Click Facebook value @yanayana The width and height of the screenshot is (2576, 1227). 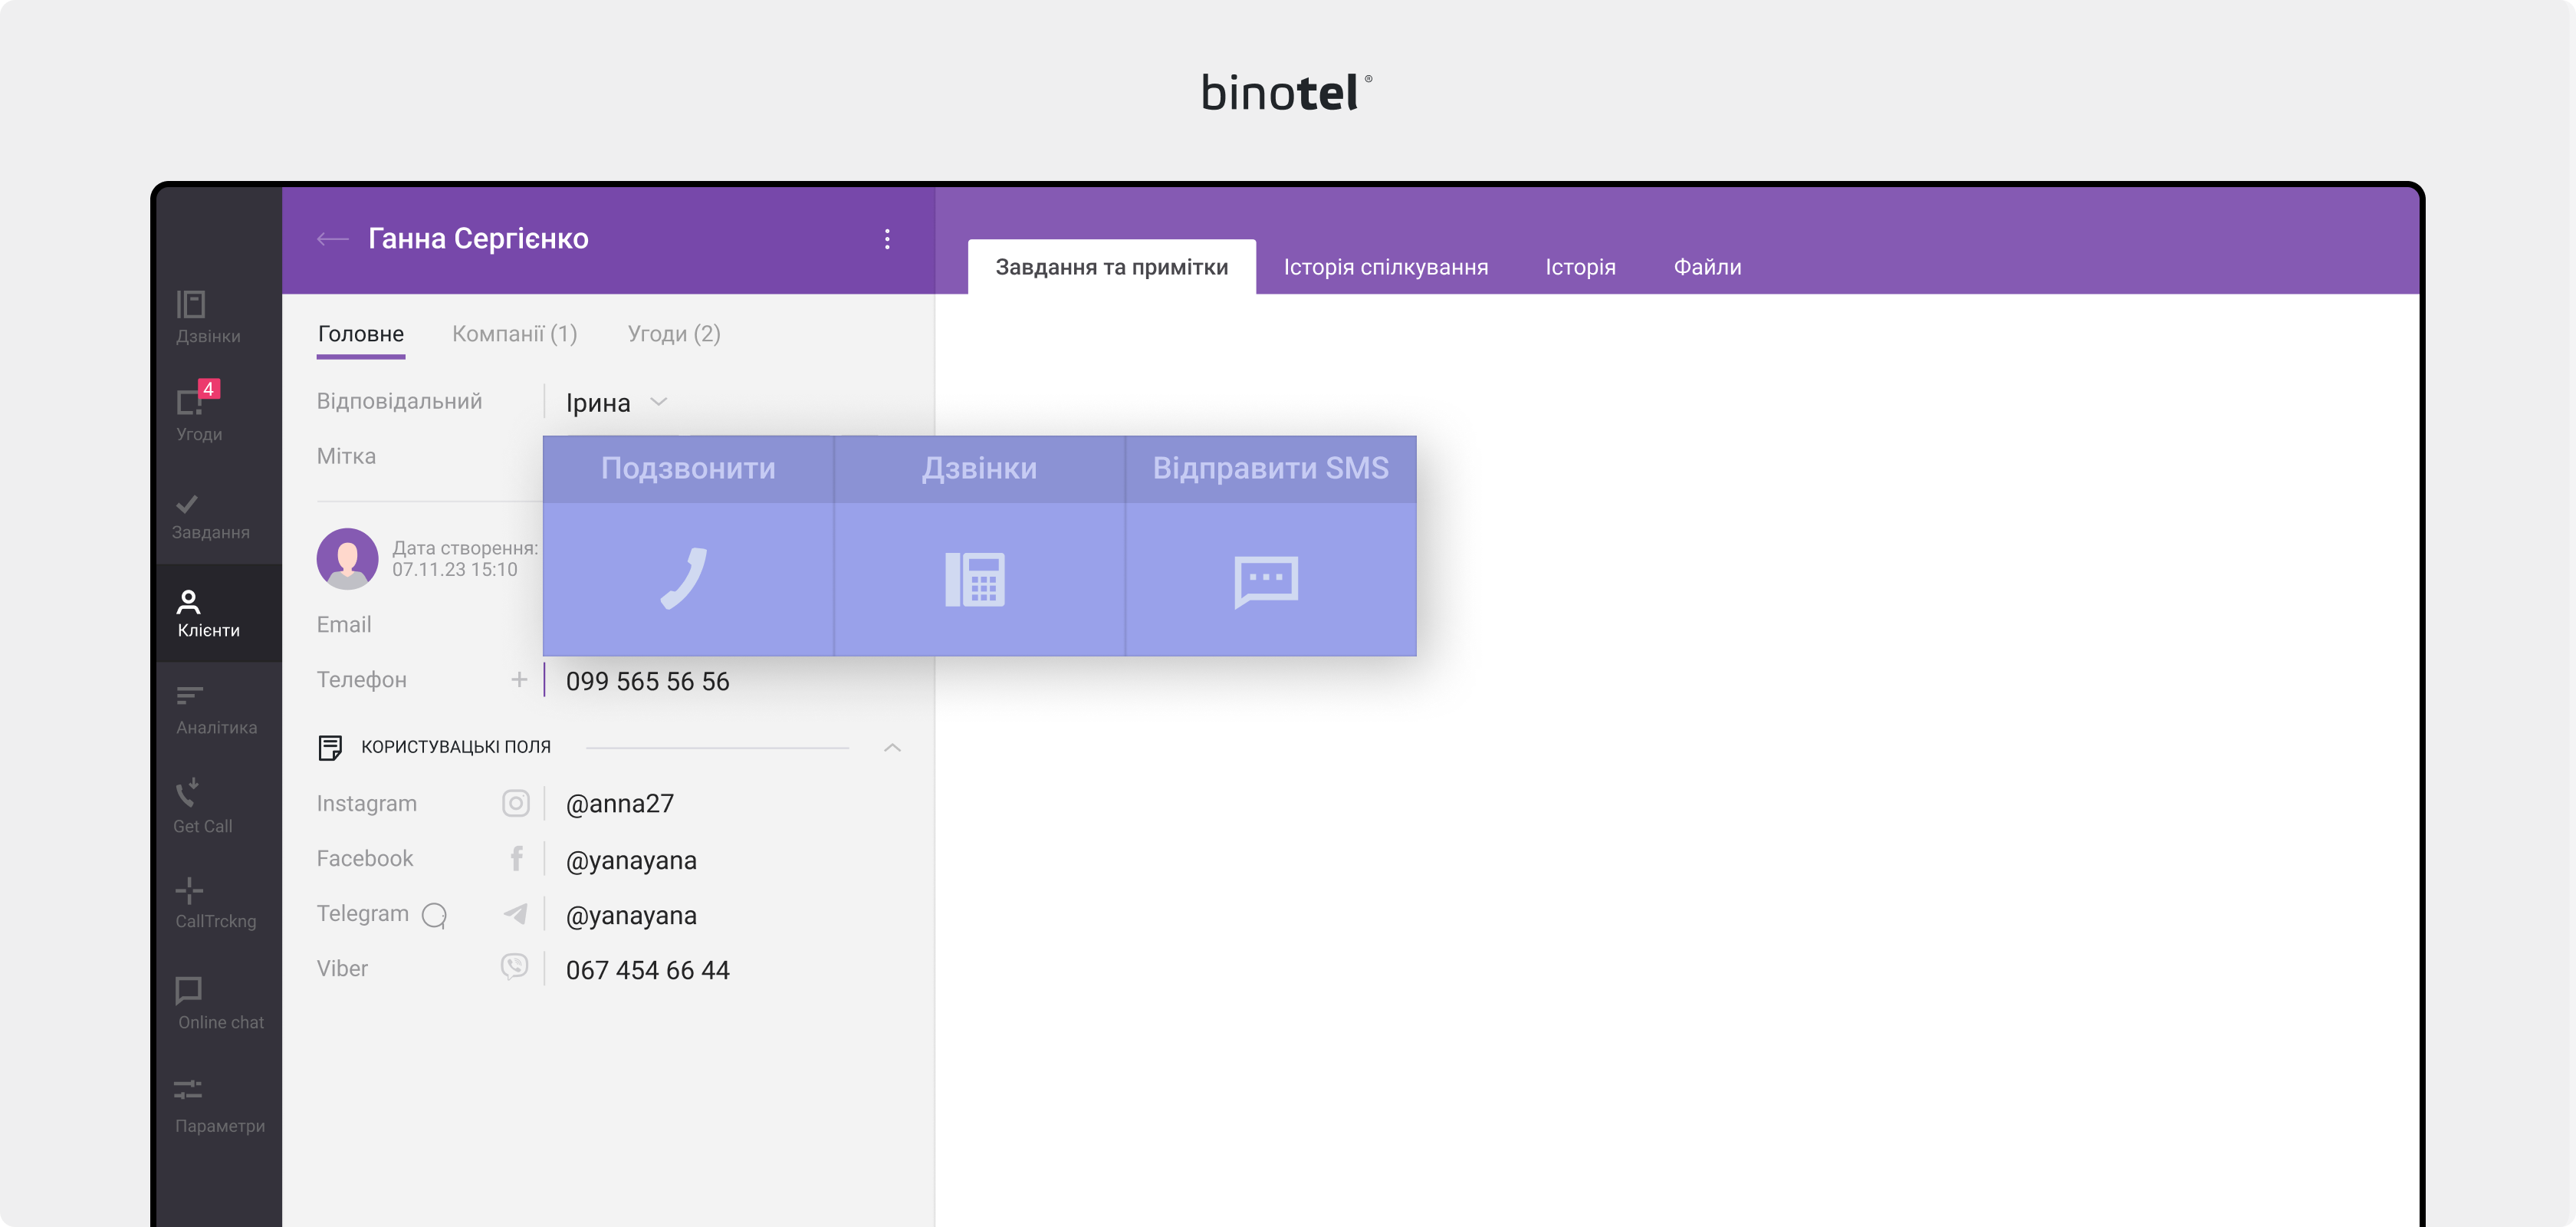(x=631, y=860)
